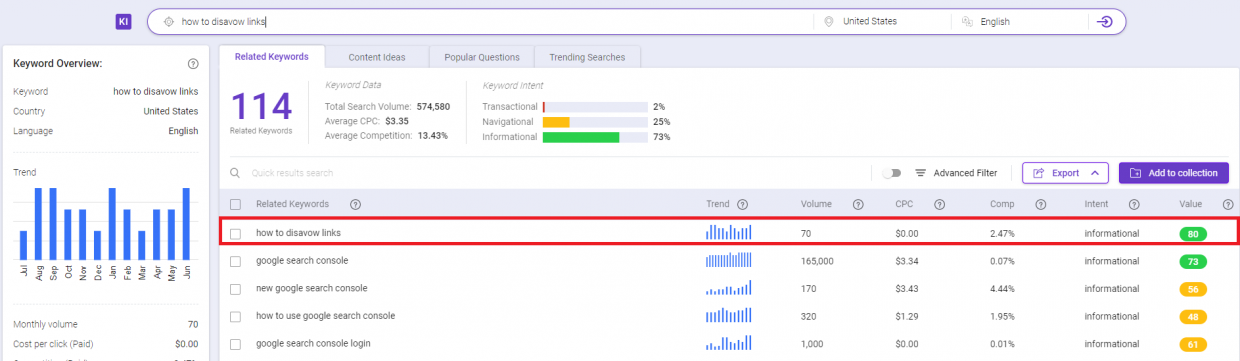Switch to Trending Searches tab
1240x361 pixels.
[588, 57]
